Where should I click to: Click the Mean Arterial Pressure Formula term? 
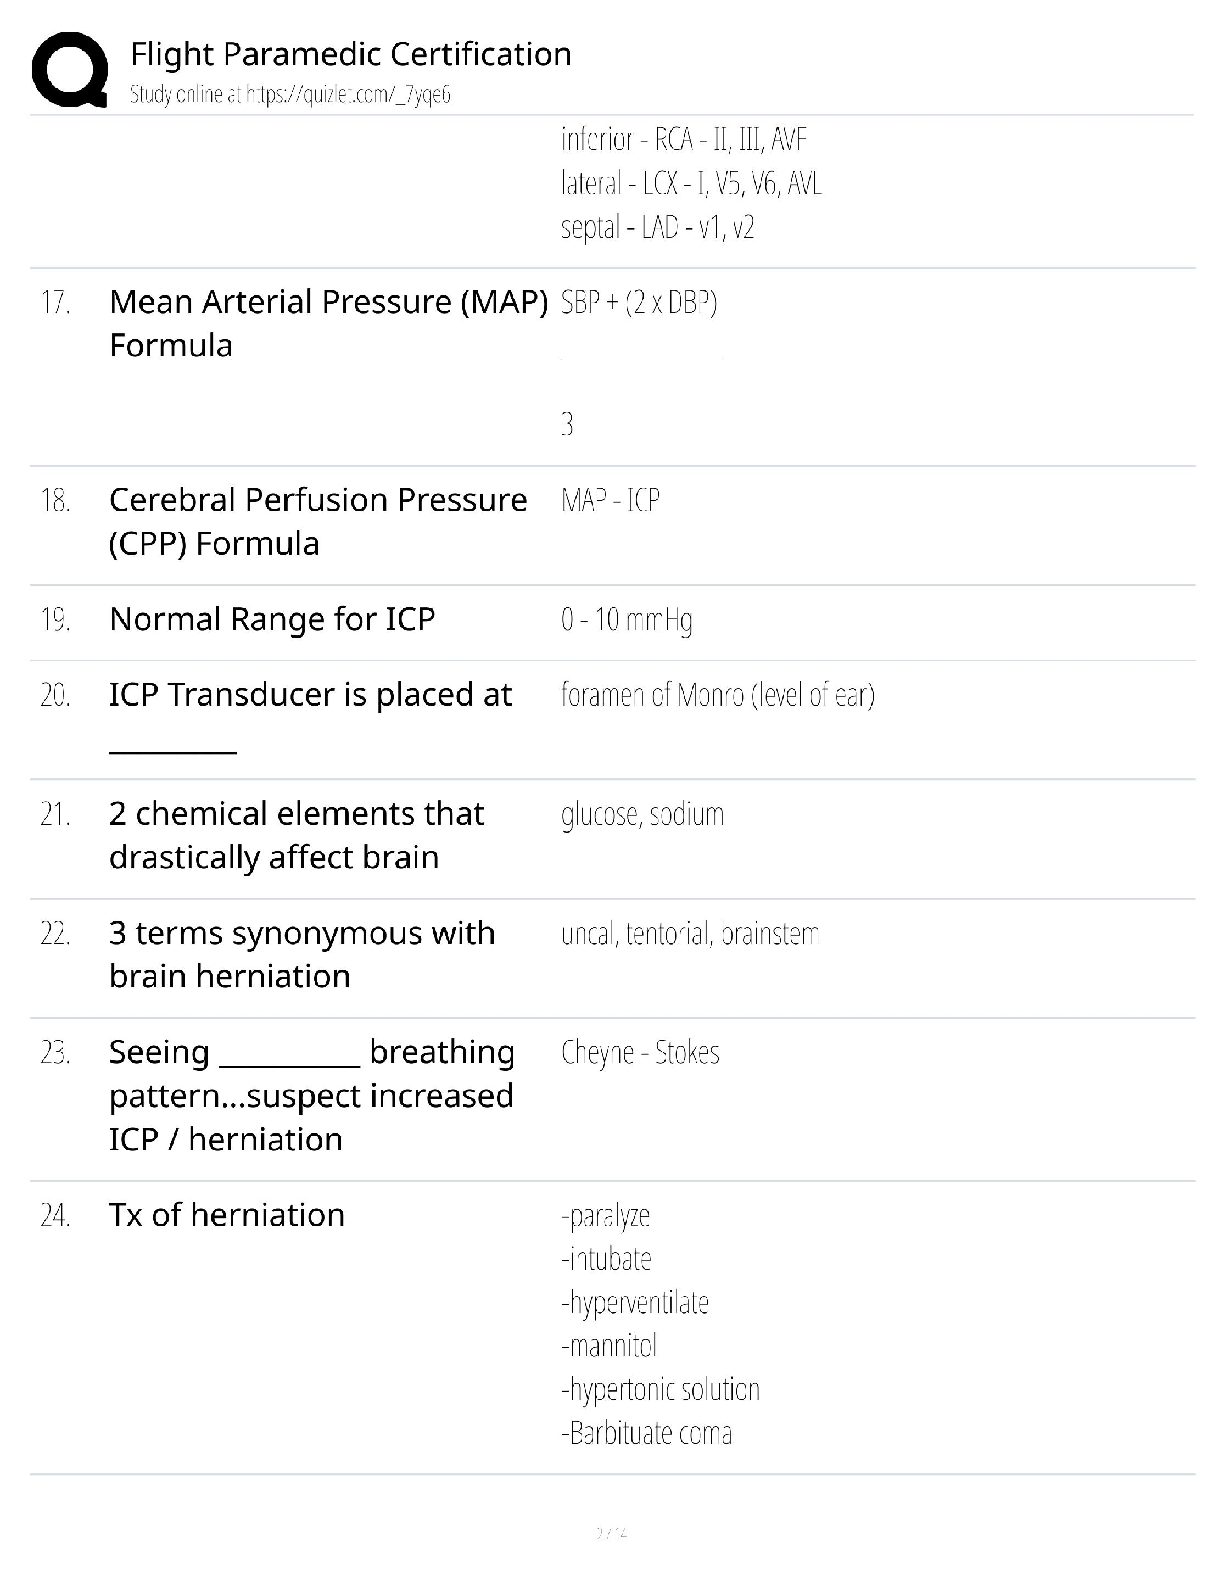[x=329, y=323]
